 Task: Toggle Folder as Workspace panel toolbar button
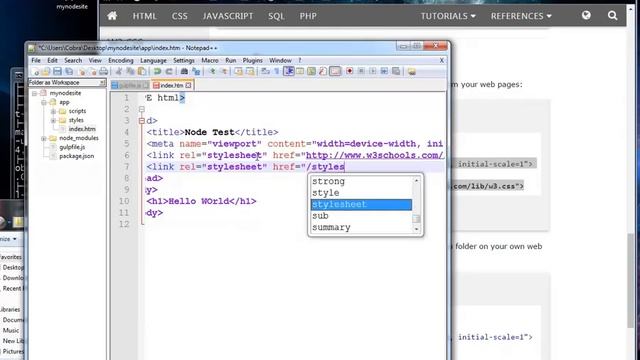(335, 71)
